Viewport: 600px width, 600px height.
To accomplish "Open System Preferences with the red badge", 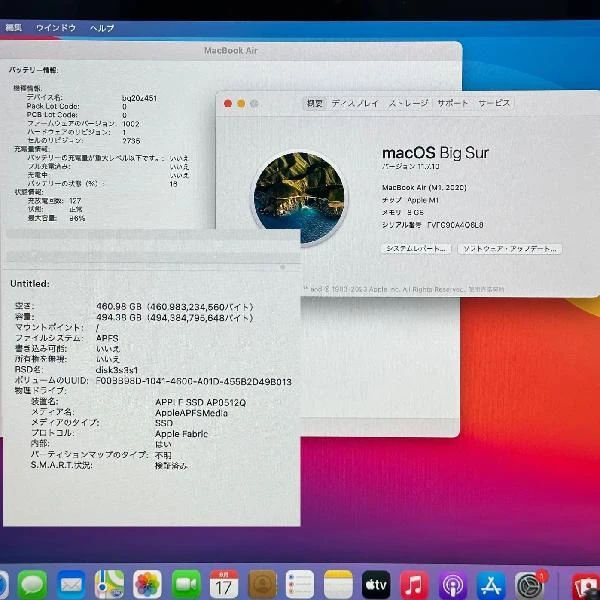I will pos(529,584).
